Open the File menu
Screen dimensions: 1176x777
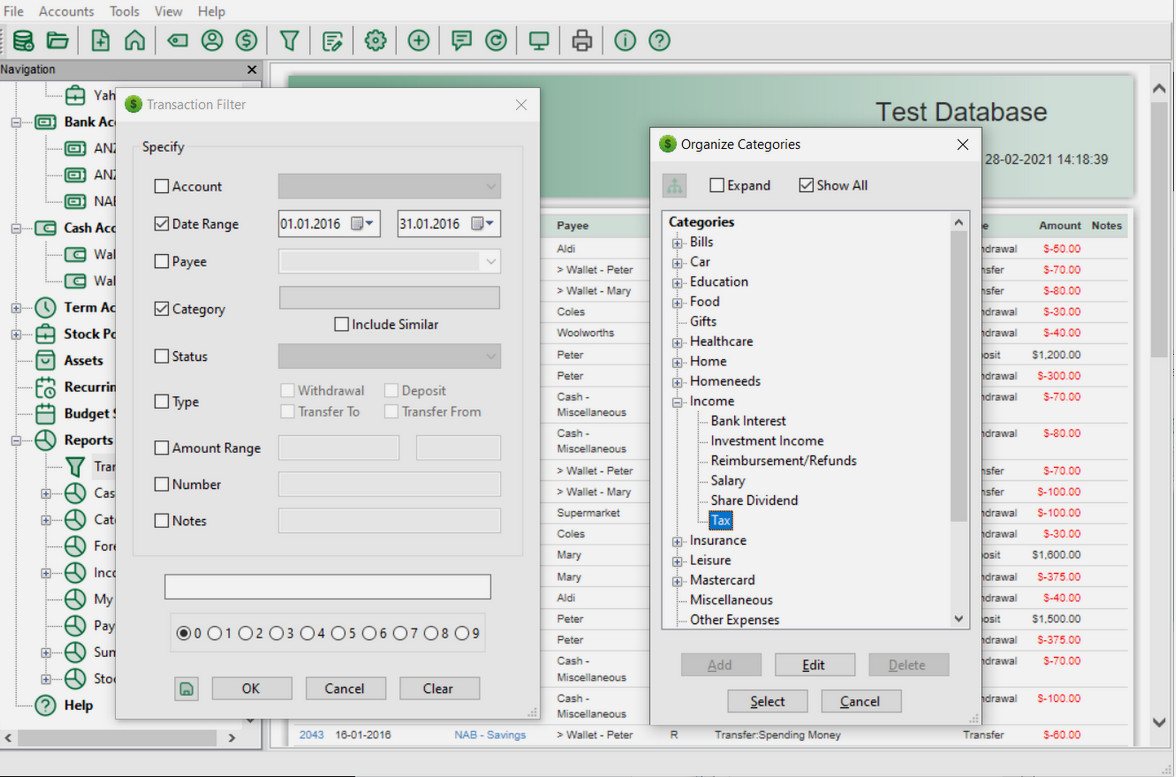[14, 11]
